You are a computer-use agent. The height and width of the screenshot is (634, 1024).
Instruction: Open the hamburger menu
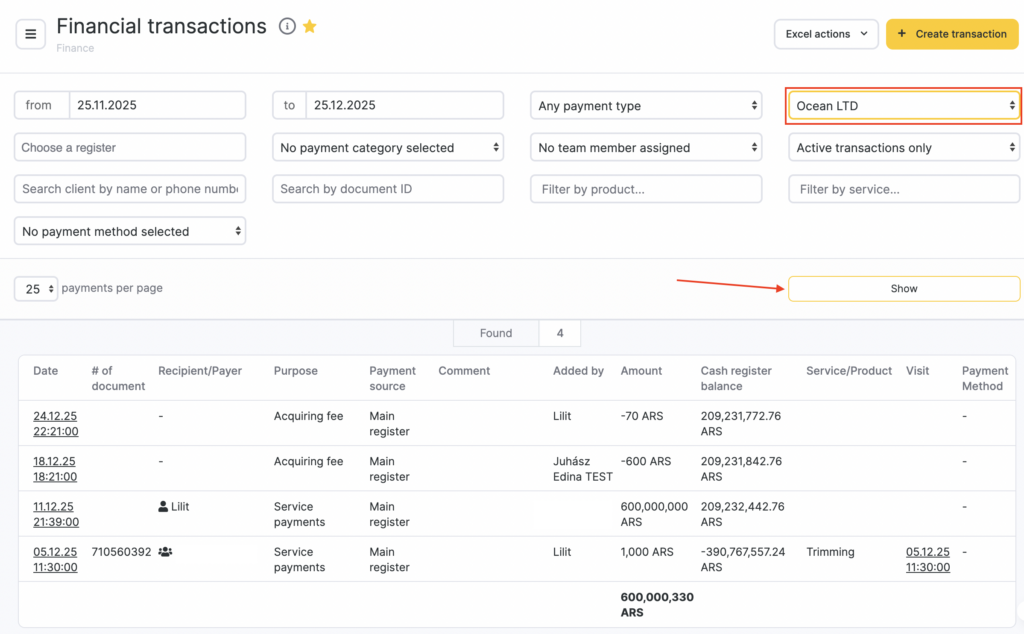pyautogui.click(x=30, y=35)
